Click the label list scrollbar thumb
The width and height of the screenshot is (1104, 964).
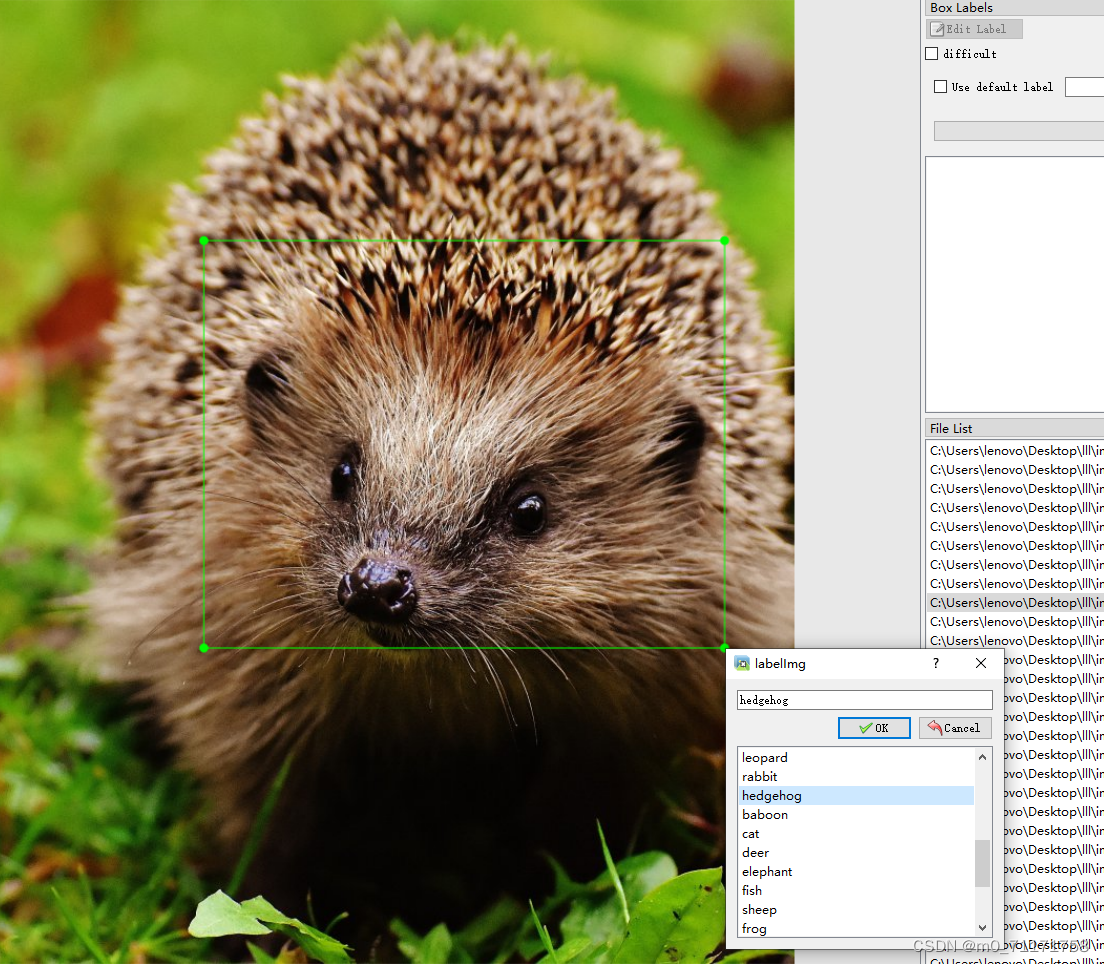(x=983, y=863)
